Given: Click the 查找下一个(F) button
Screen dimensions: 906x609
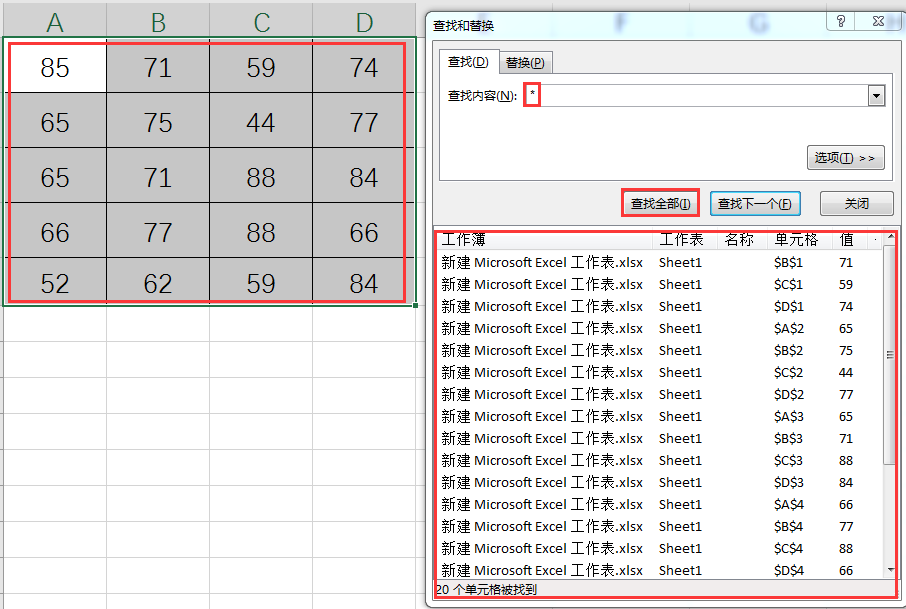Looking at the screenshot, I should pyautogui.click(x=755, y=203).
